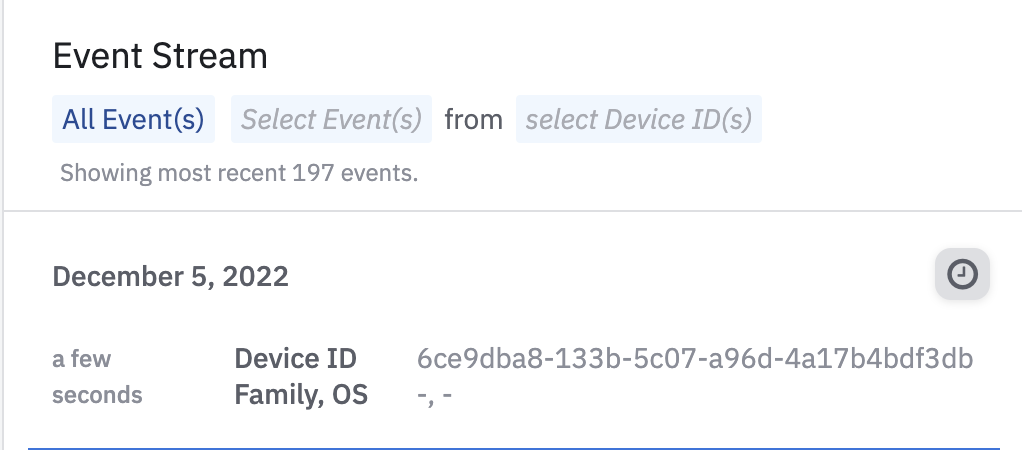This screenshot has height=450, width=1022.
Task: Click the word 'from' between filters
Action: click(x=473, y=120)
